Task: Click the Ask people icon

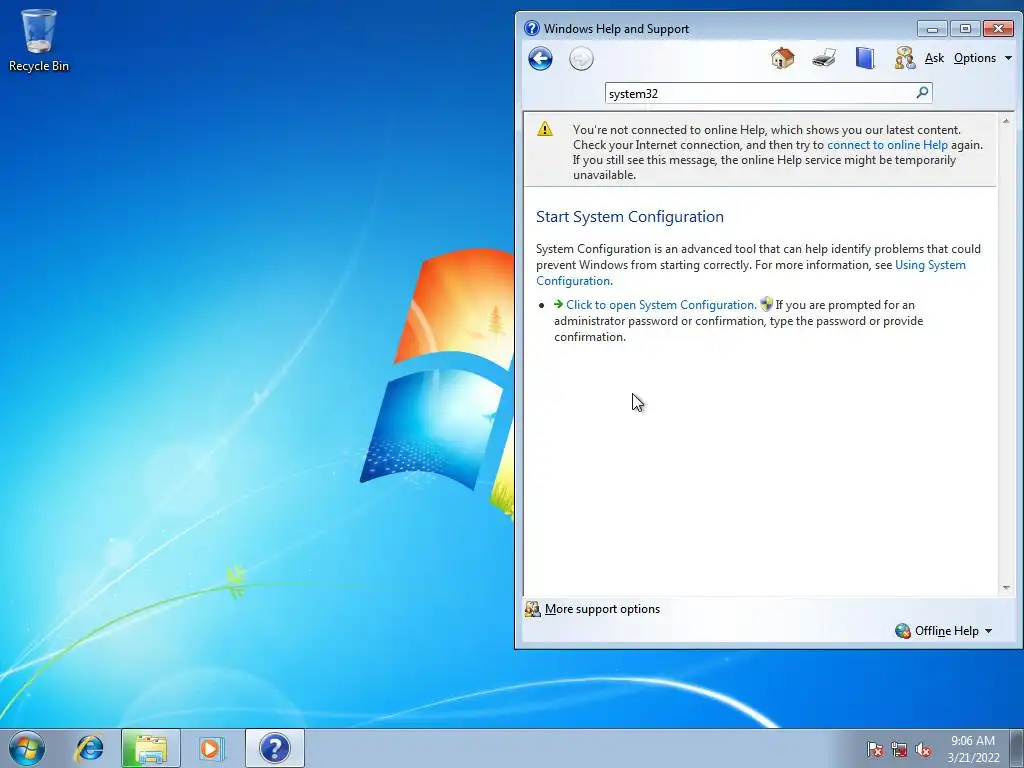Action: tap(904, 58)
